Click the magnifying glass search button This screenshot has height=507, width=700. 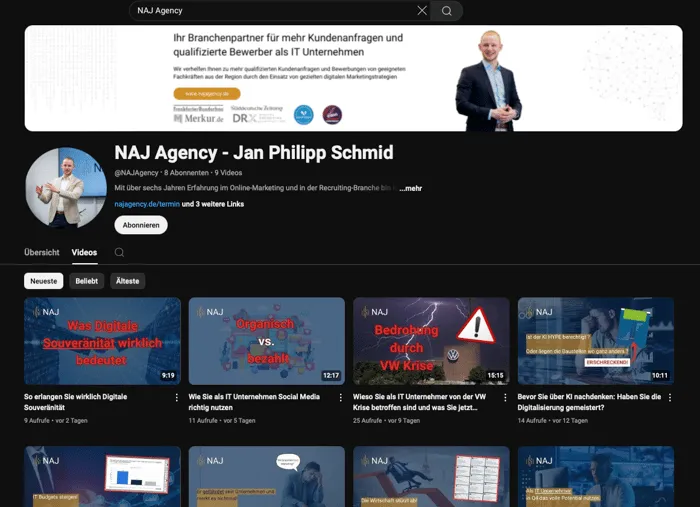point(447,11)
